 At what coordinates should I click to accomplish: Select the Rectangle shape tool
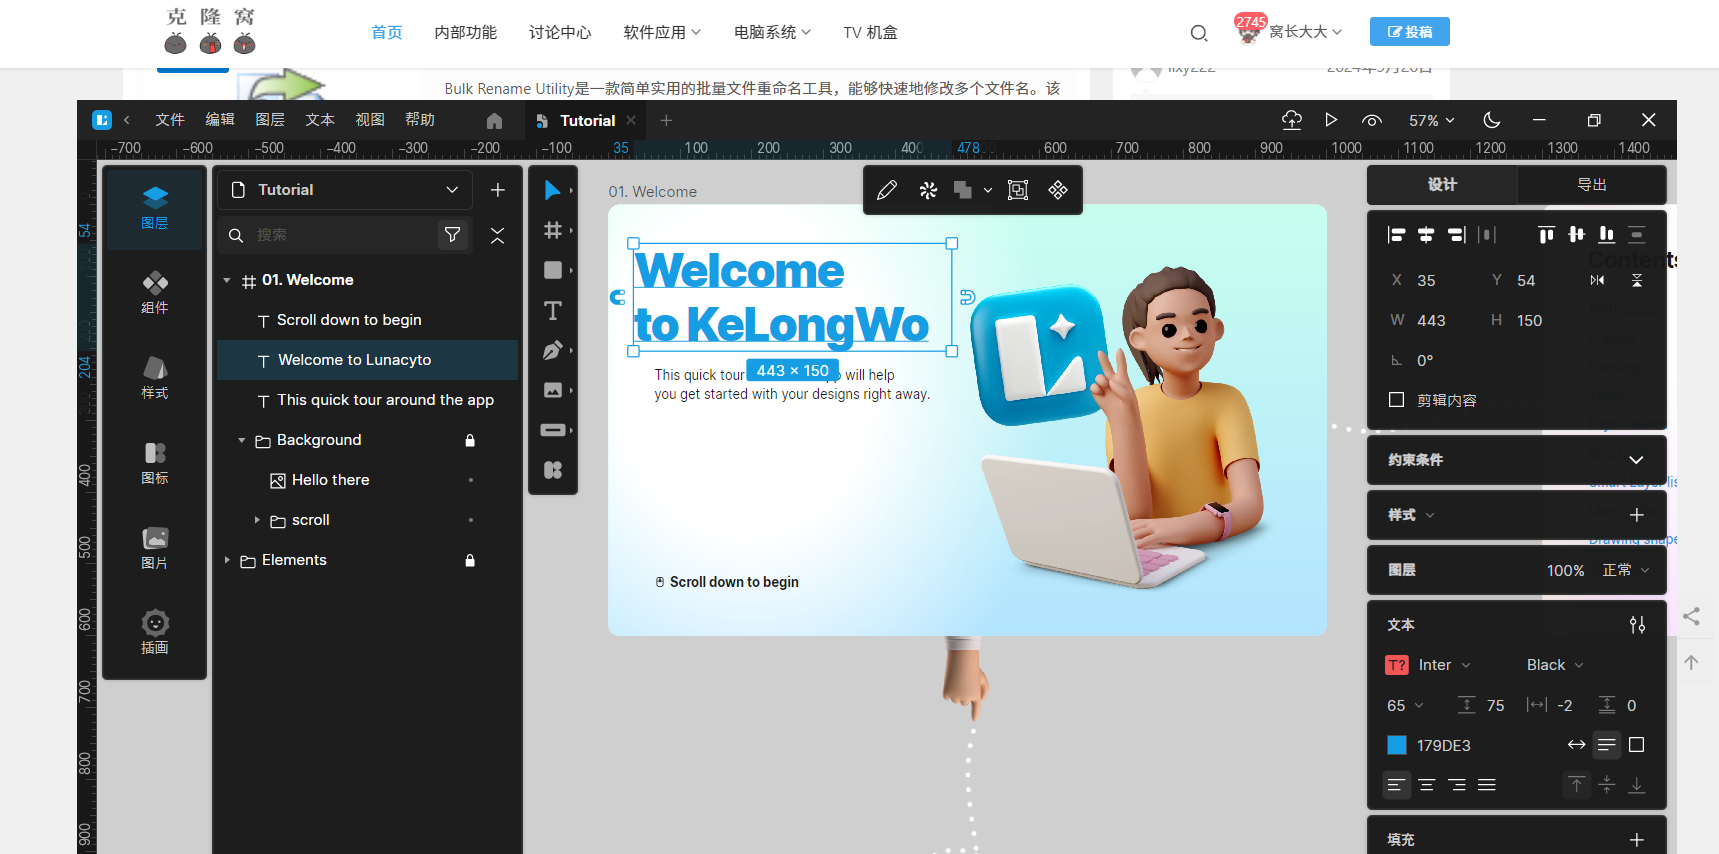(x=552, y=270)
